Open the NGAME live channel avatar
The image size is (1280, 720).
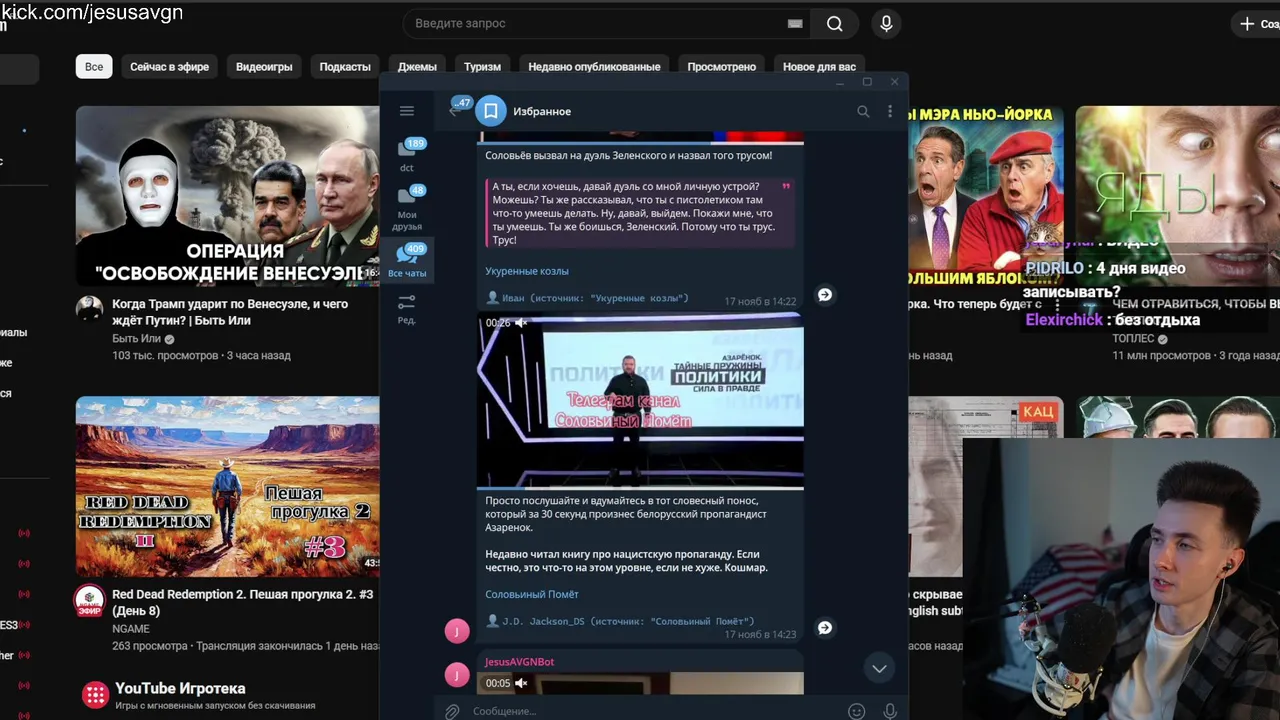[x=90, y=601]
